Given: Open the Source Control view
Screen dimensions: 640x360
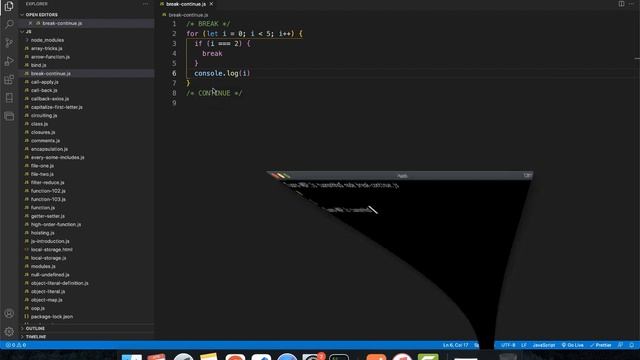Looking at the screenshot, I should click(x=9, y=43).
